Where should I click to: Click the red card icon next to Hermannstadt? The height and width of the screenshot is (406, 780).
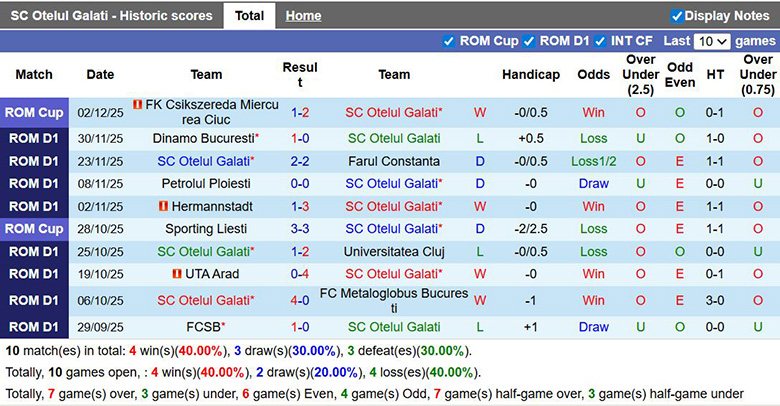[162, 206]
